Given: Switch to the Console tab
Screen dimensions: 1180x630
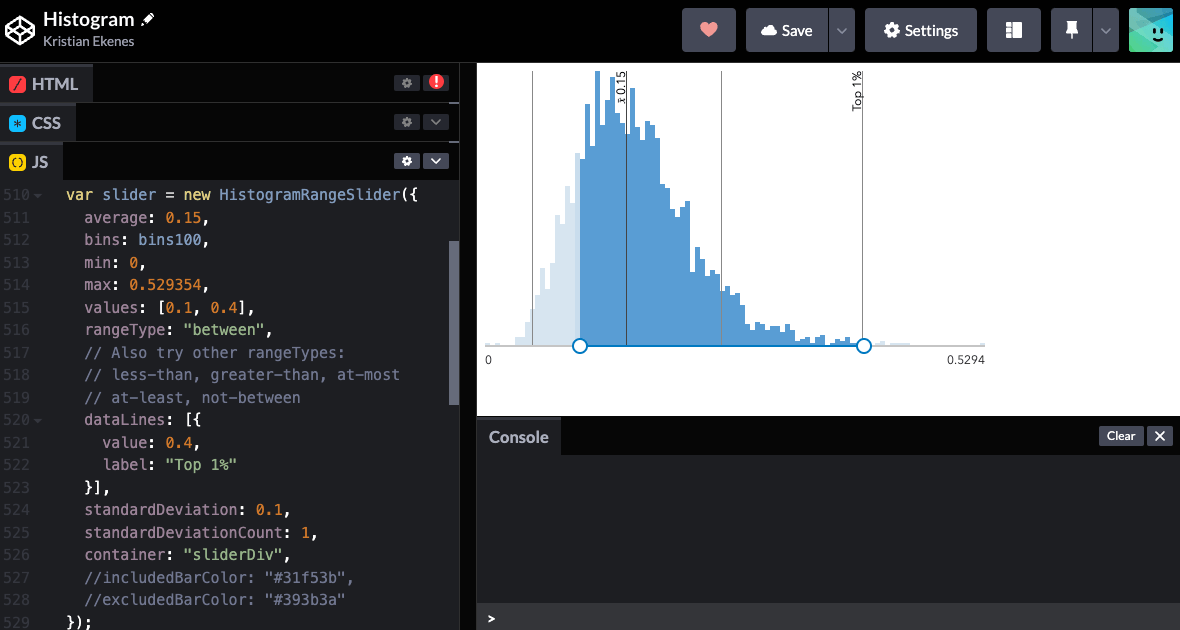Looking at the screenshot, I should (x=518, y=437).
